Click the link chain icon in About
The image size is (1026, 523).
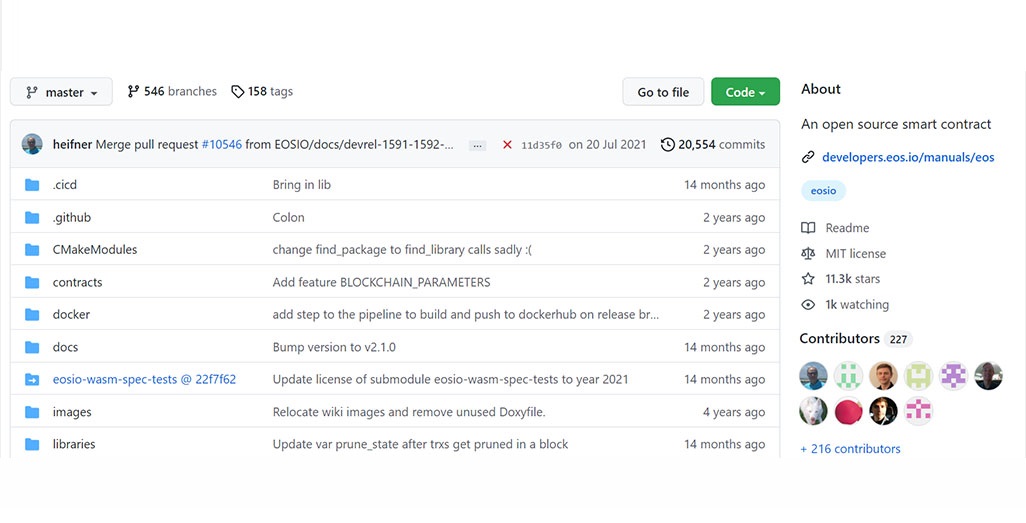pyautogui.click(x=808, y=157)
